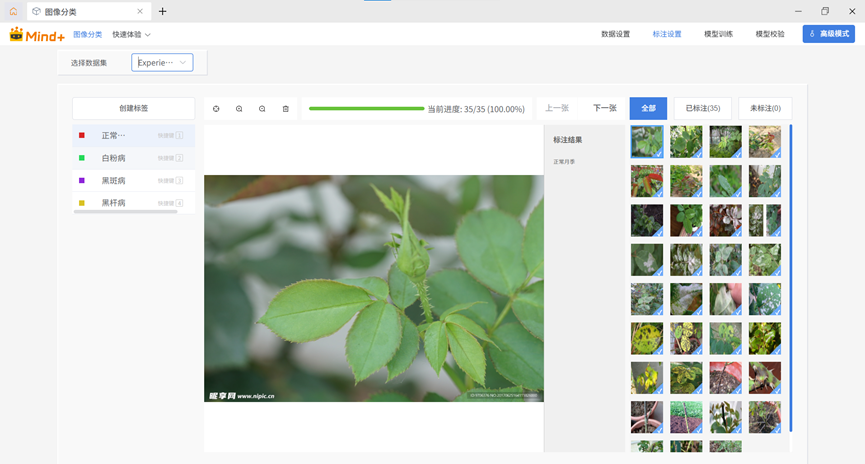This screenshot has height=464, width=865.
Task: Click the 创建标签 button
Action: [133, 108]
